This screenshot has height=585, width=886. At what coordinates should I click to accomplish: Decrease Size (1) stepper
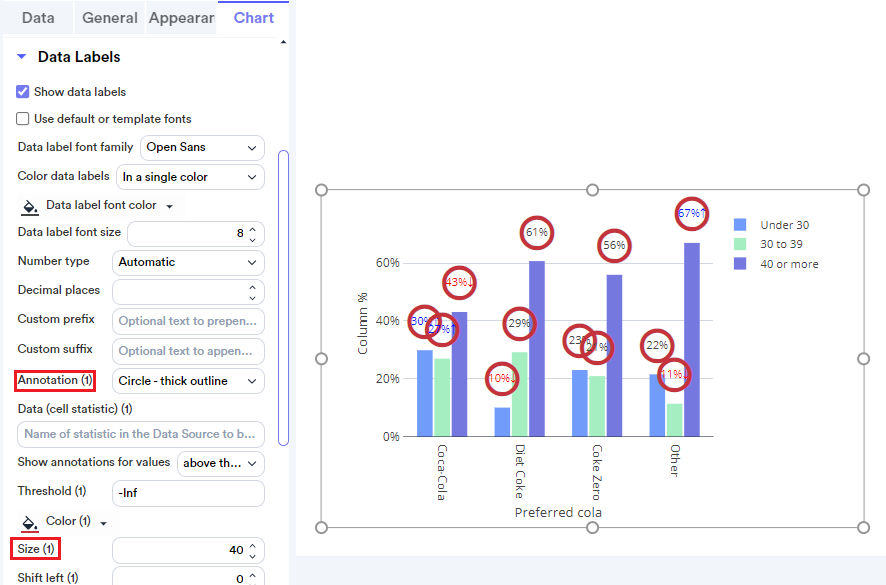pos(253,556)
